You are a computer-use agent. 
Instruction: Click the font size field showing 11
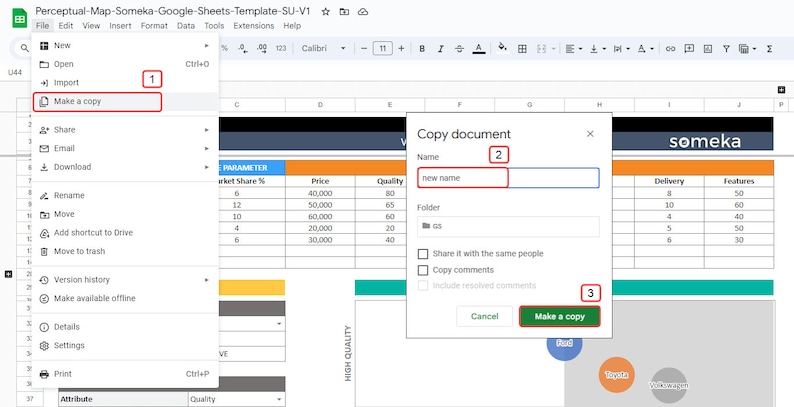click(x=383, y=49)
